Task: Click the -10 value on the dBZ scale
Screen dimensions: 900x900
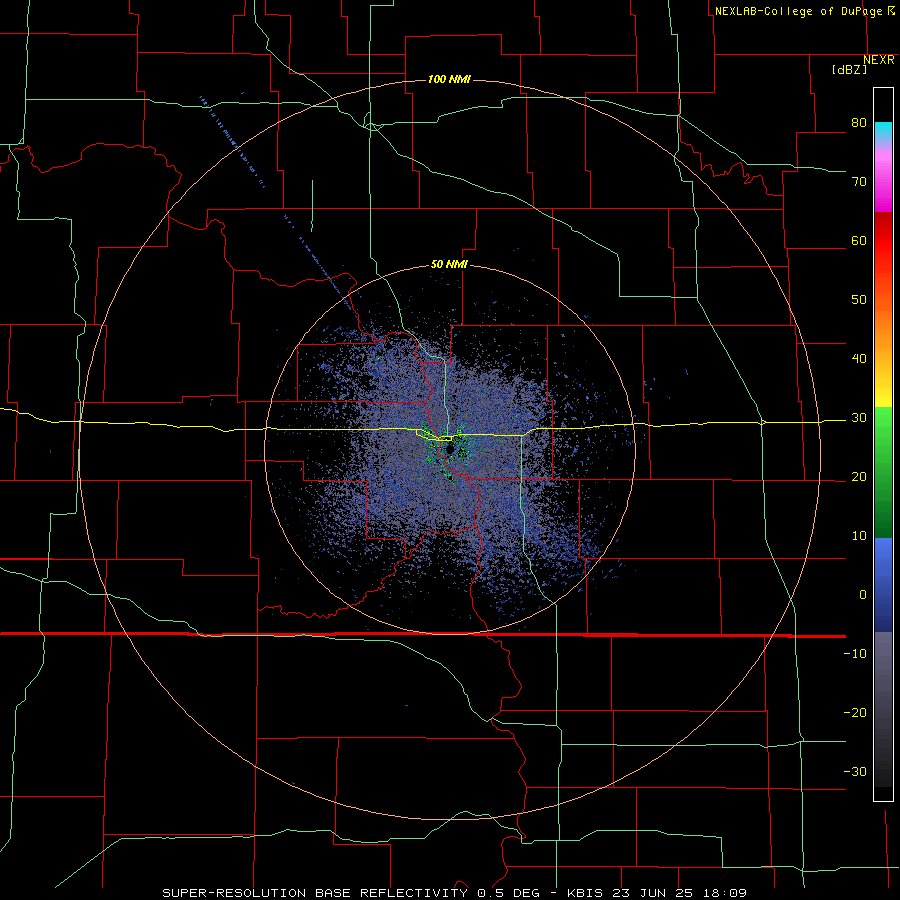Action: point(855,654)
